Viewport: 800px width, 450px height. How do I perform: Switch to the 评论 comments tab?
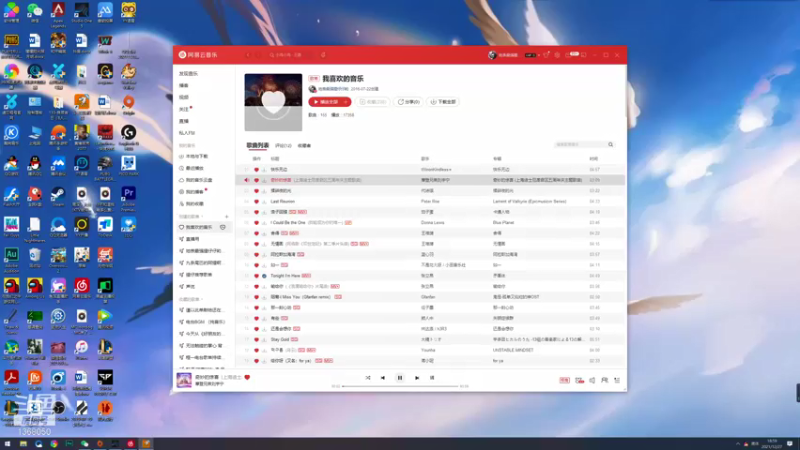283,146
